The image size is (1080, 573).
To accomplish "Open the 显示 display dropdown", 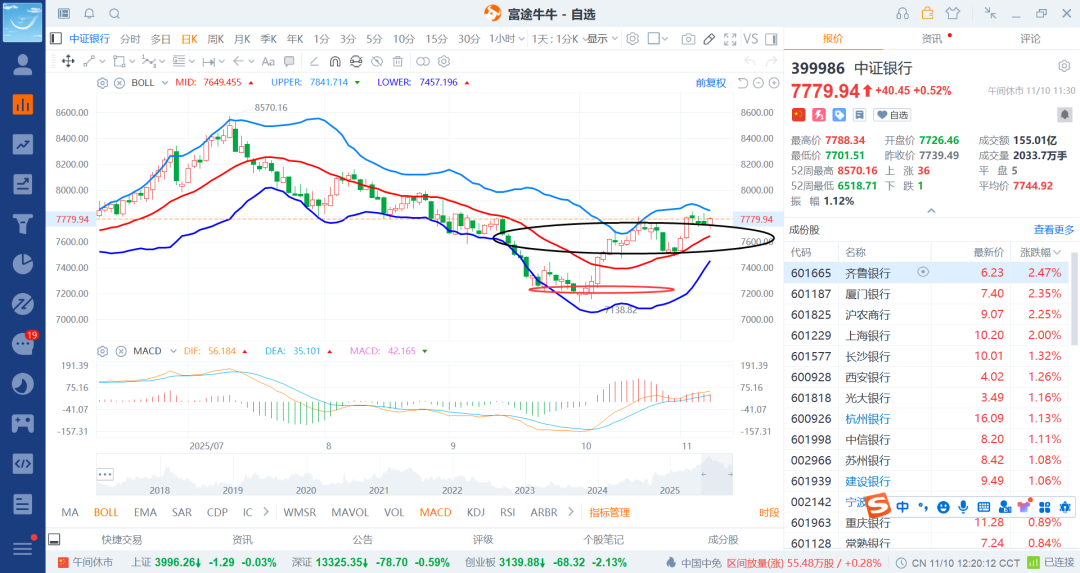I will point(602,39).
